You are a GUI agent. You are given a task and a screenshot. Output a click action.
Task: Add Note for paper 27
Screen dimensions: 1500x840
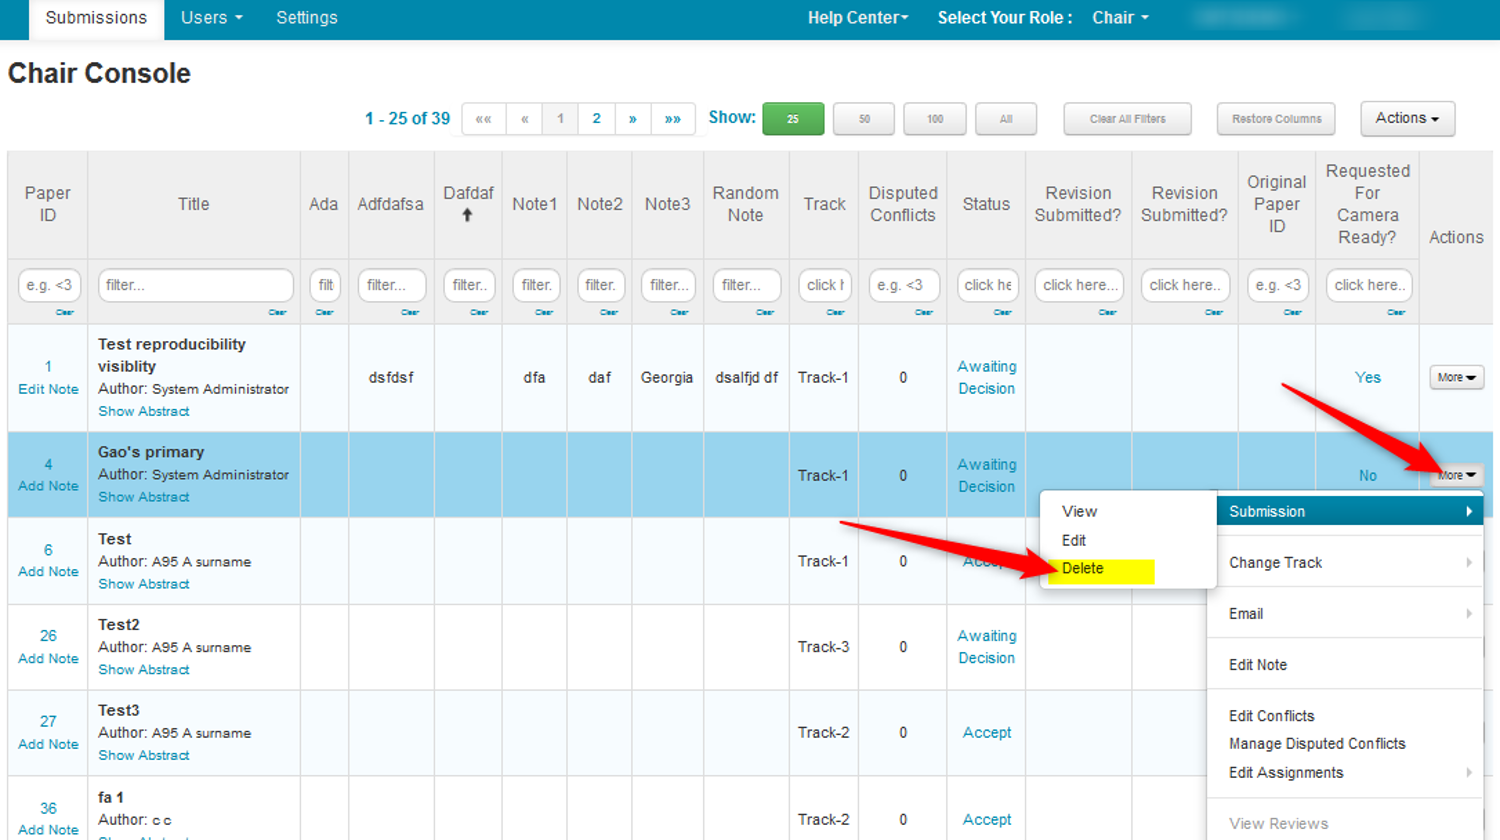[x=48, y=744]
